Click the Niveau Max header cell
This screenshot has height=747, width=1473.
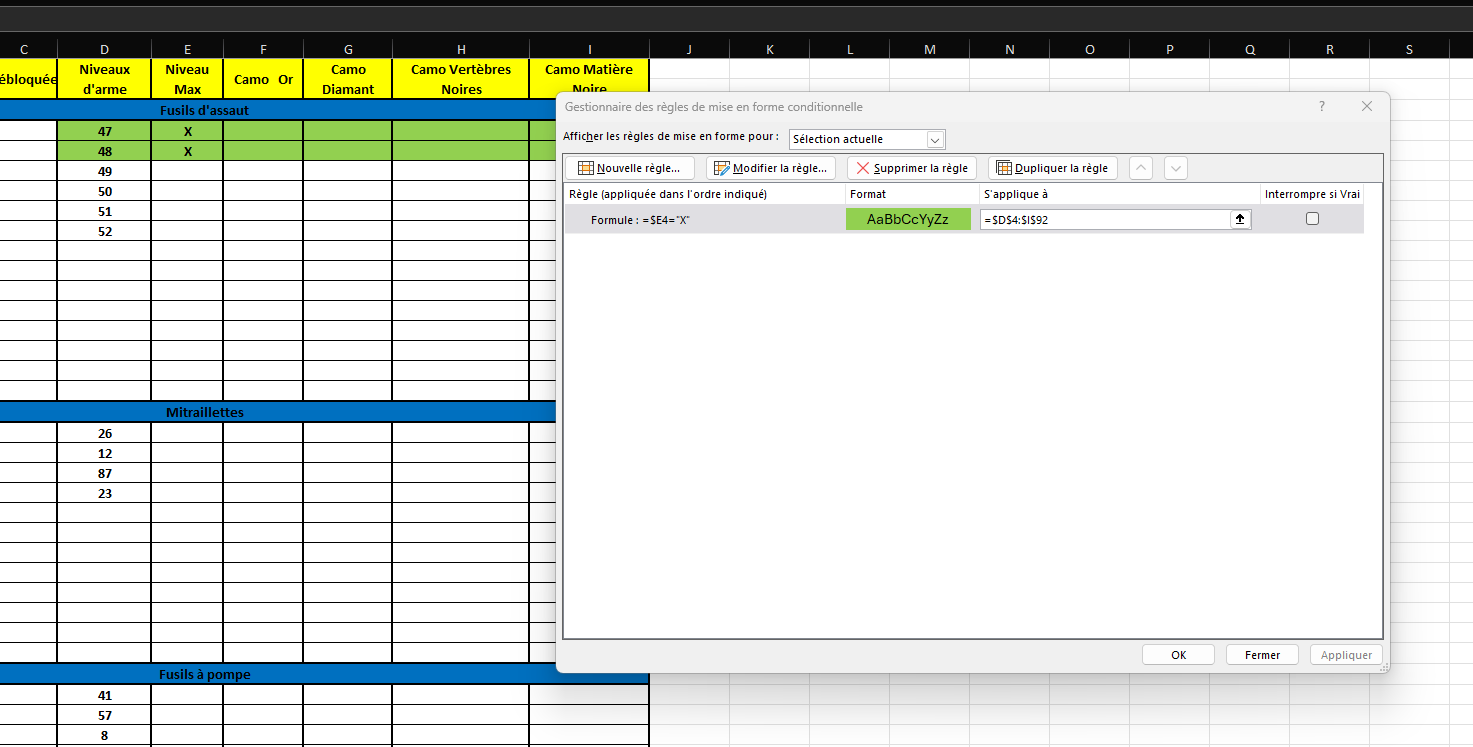[187, 79]
